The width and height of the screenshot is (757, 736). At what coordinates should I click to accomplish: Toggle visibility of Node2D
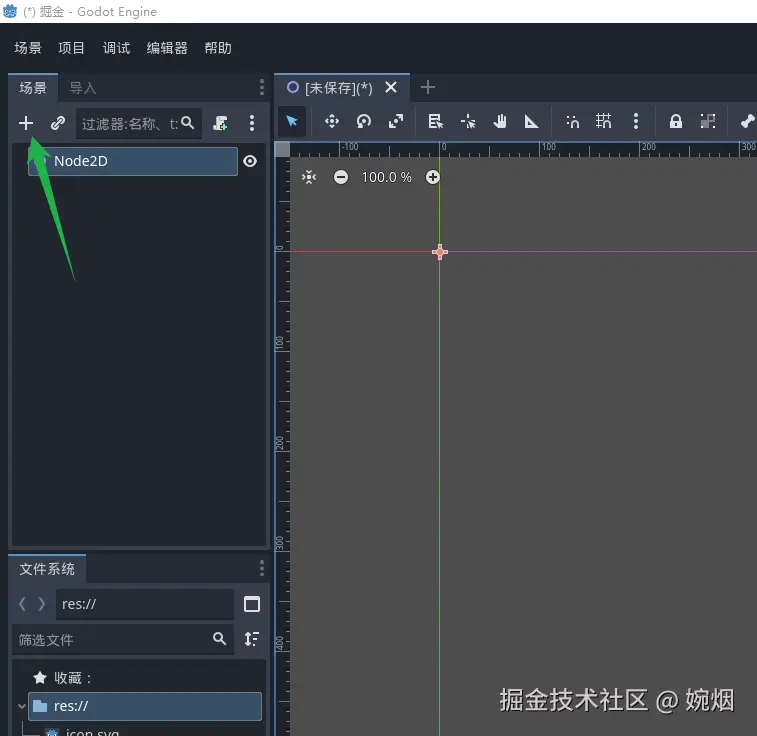tap(250, 161)
